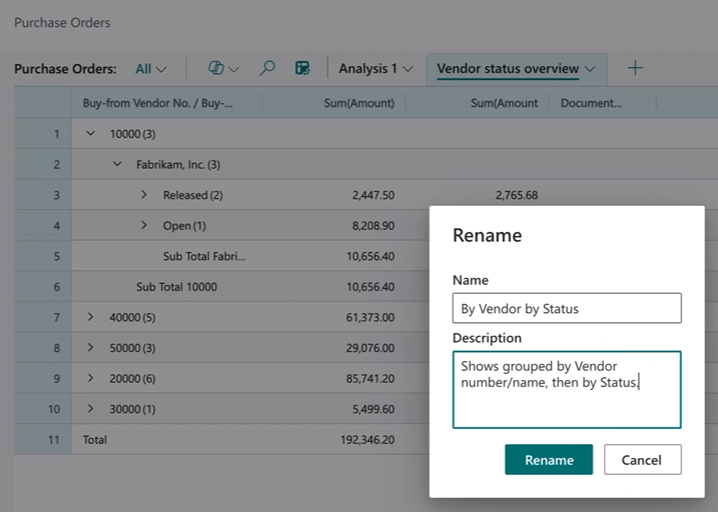Expand the 50000 (3) vendor group
The image size is (718, 512).
pyautogui.click(x=90, y=348)
